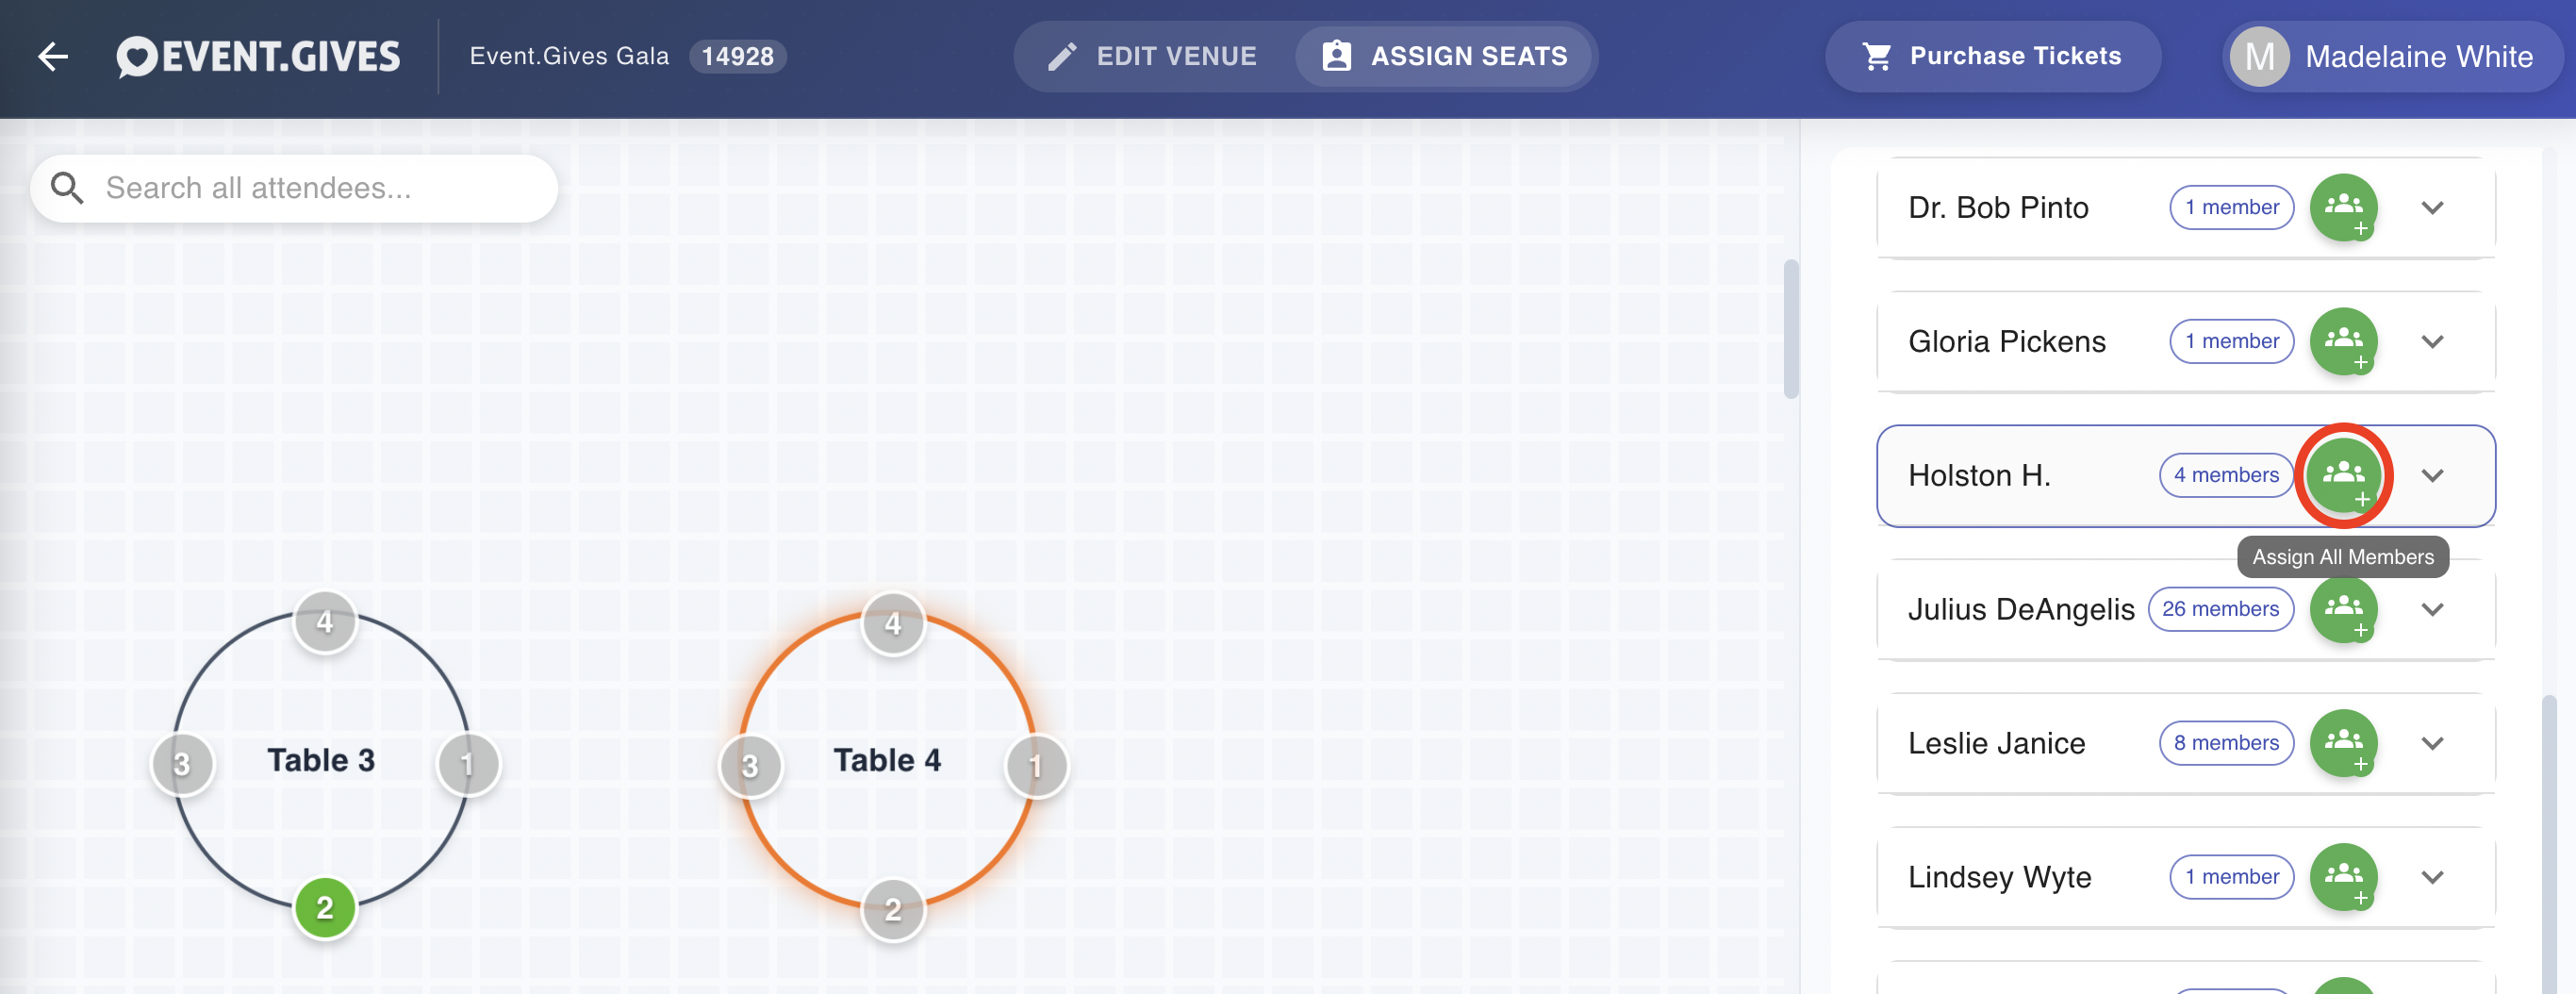Click the back arrow icon
This screenshot has height=994, width=2576.
[x=53, y=57]
